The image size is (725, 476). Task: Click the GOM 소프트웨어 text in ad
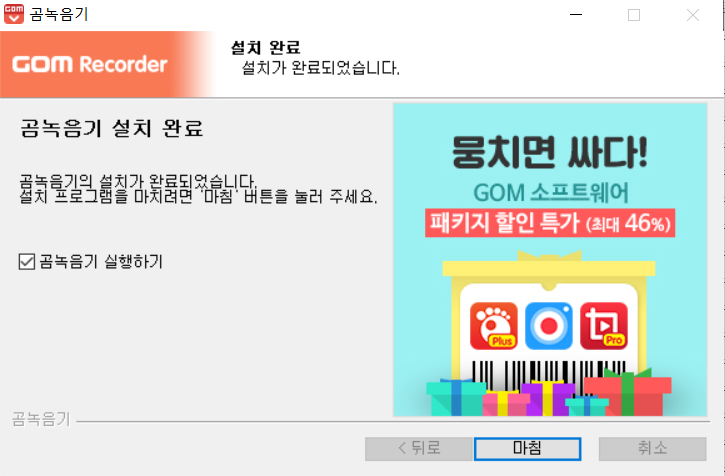pyautogui.click(x=551, y=193)
